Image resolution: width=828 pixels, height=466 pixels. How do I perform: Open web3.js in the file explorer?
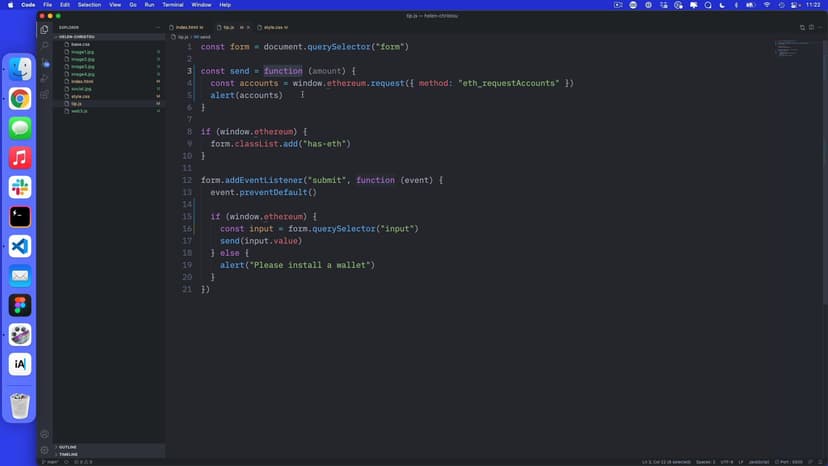click(79, 111)
